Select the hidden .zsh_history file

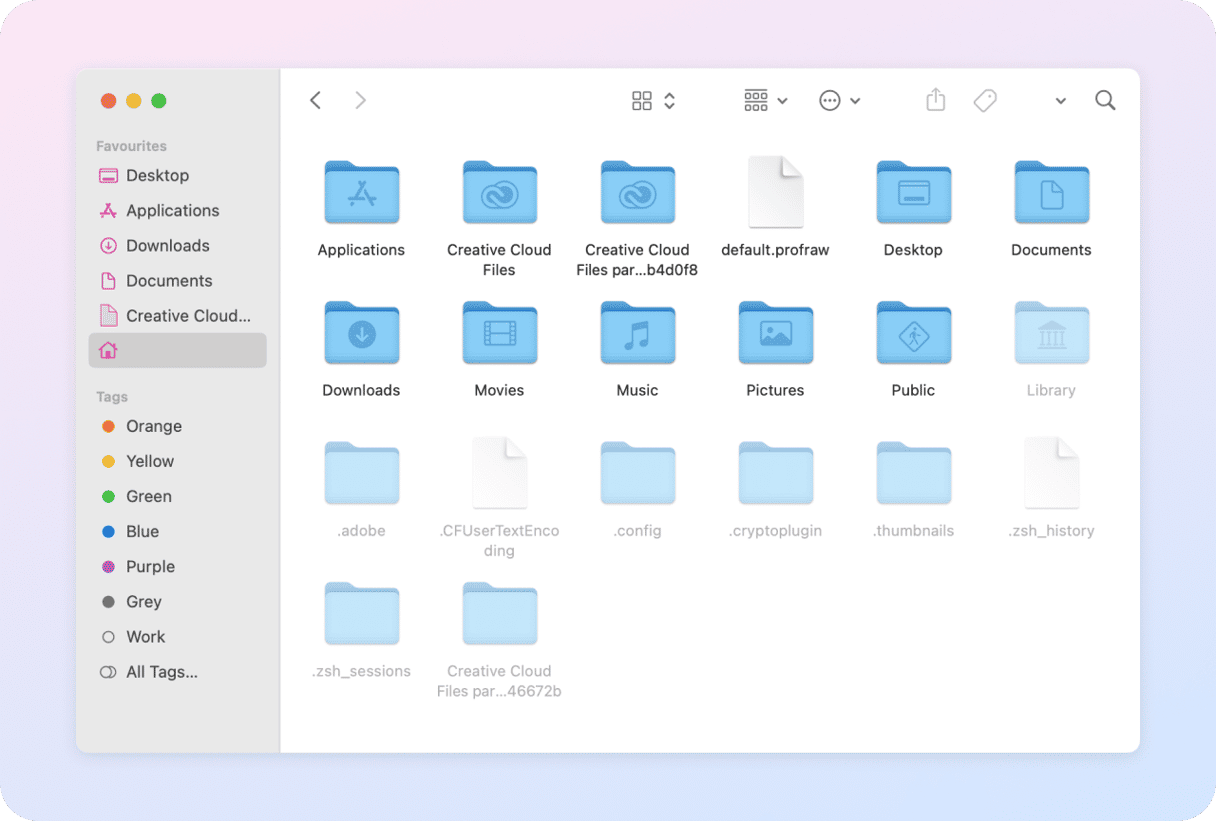point(1051,473)
